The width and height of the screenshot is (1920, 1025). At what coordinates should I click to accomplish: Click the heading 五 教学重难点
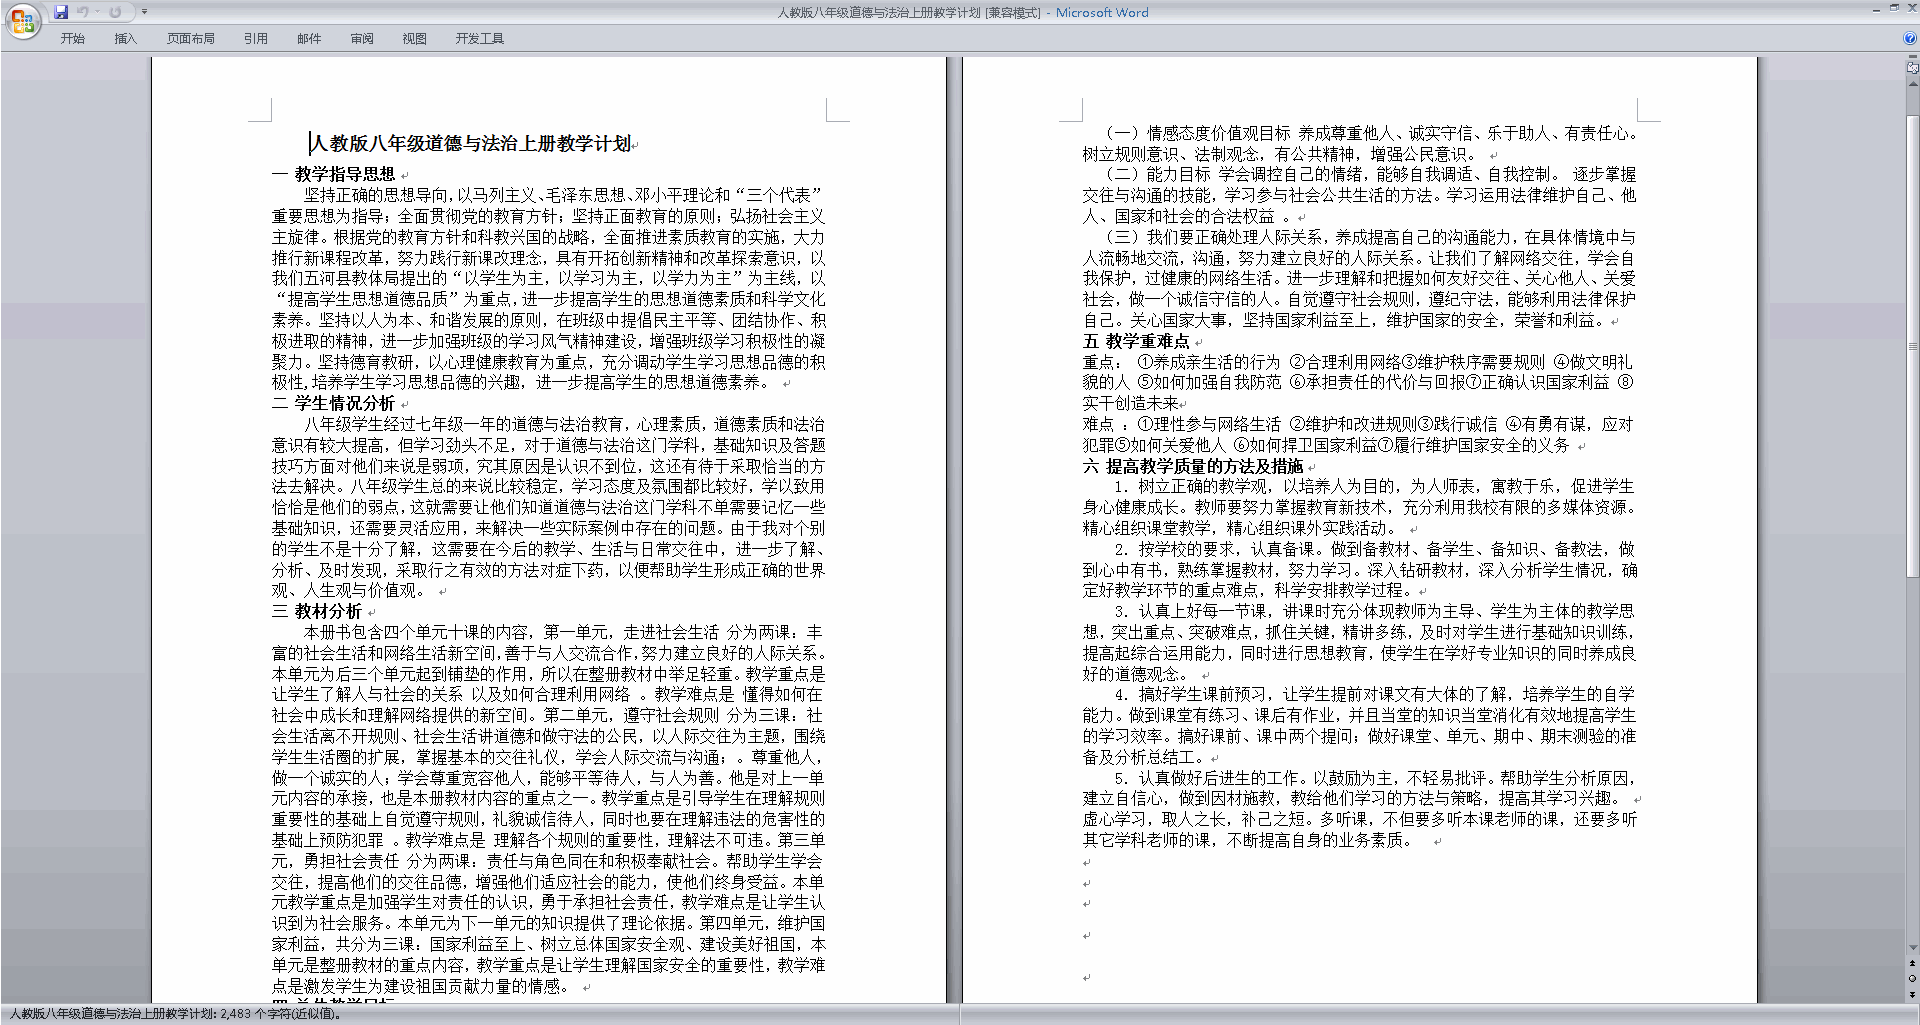point(1137,341)
